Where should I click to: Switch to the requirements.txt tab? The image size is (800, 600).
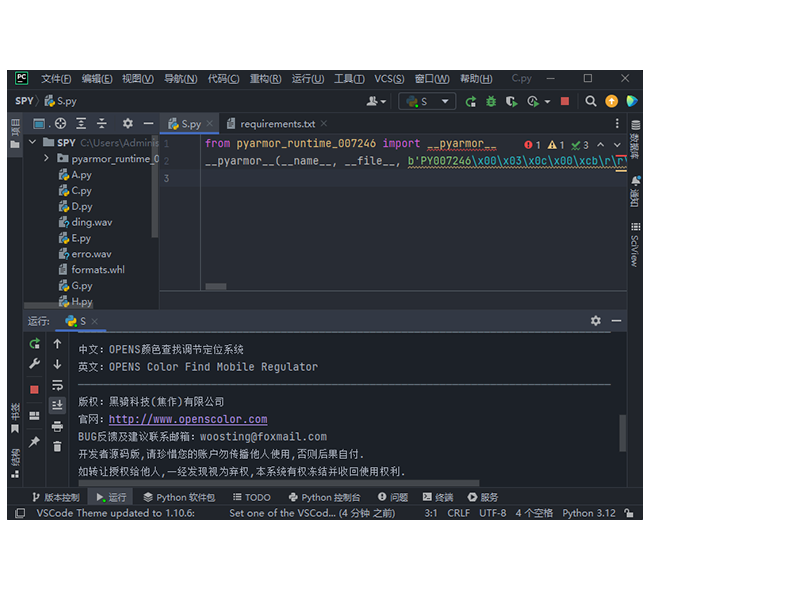pos(278,124)
